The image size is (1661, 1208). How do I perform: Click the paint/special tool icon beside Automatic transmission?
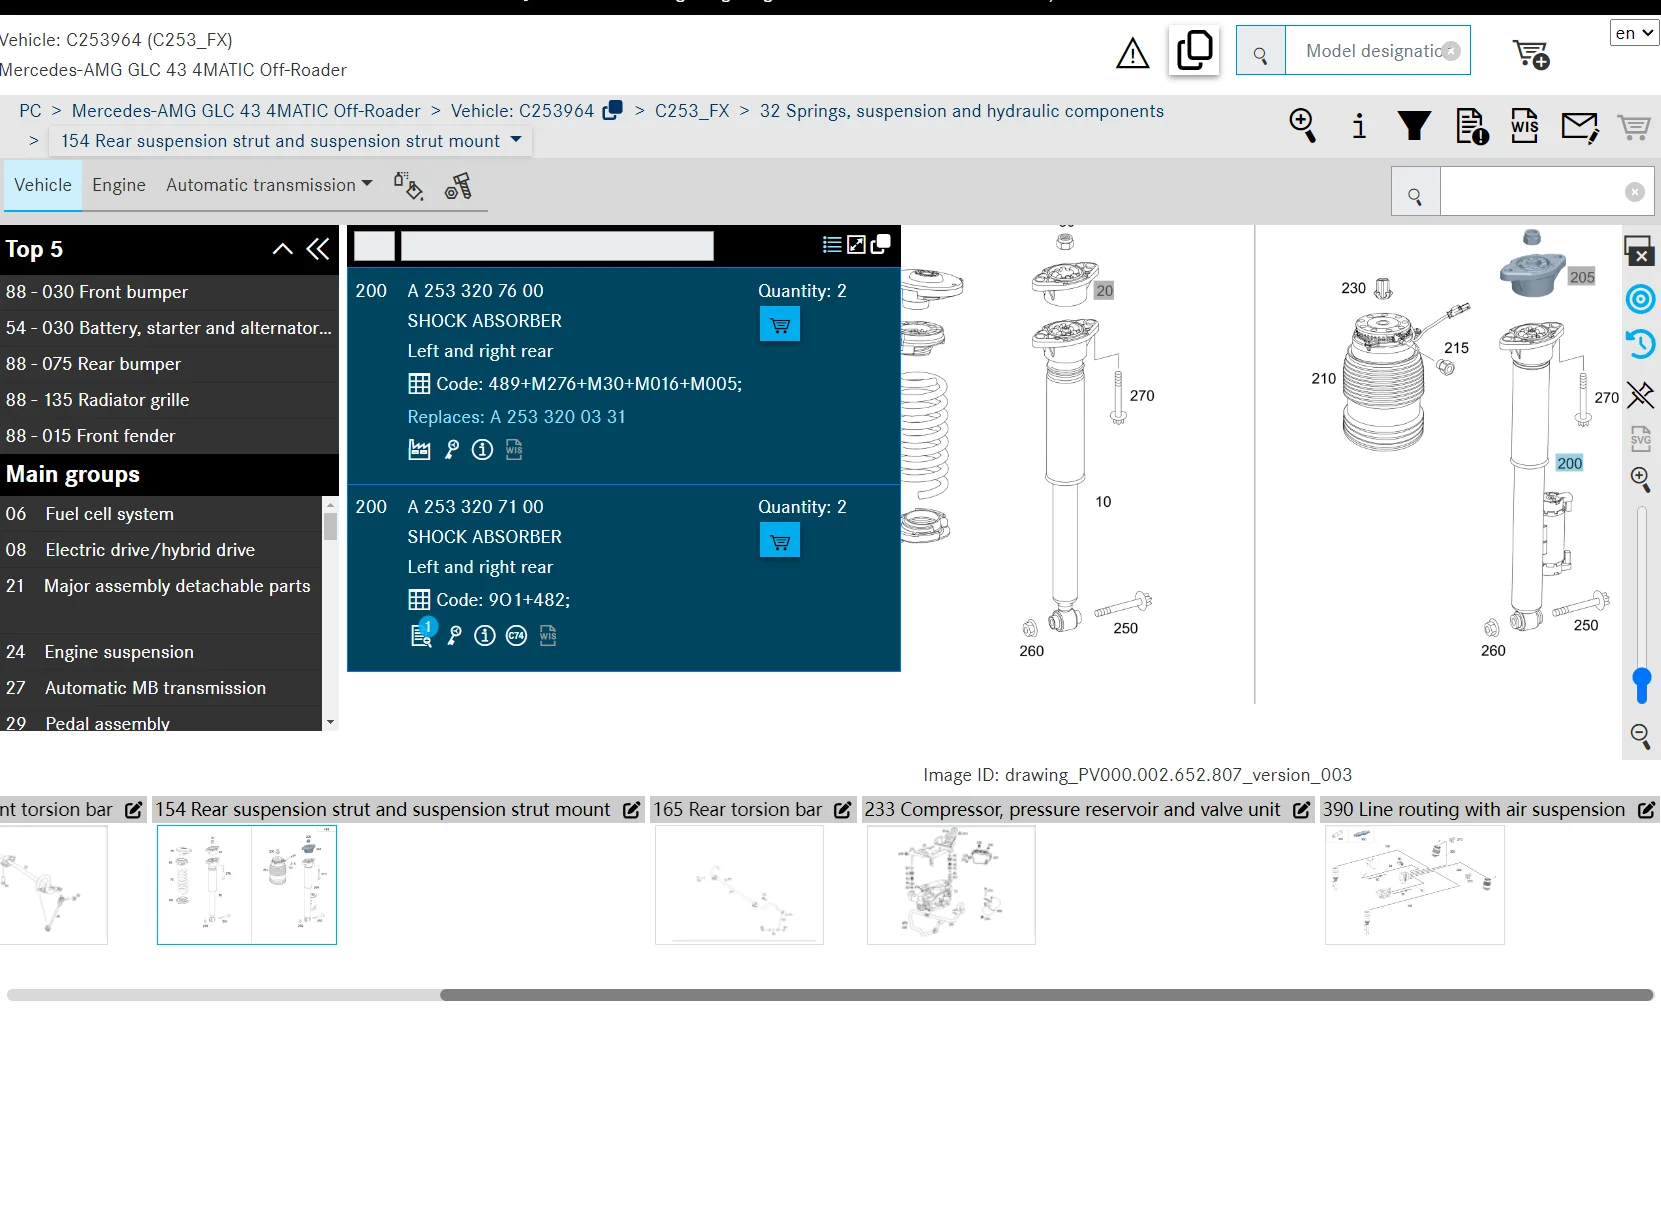coord(408,186)
